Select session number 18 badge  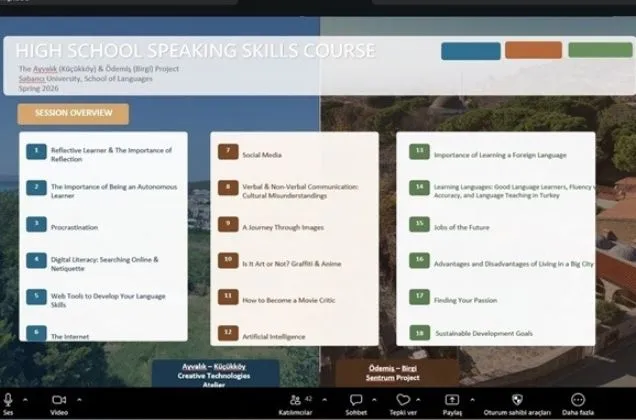pyautogui.click(x=419, y=333)
